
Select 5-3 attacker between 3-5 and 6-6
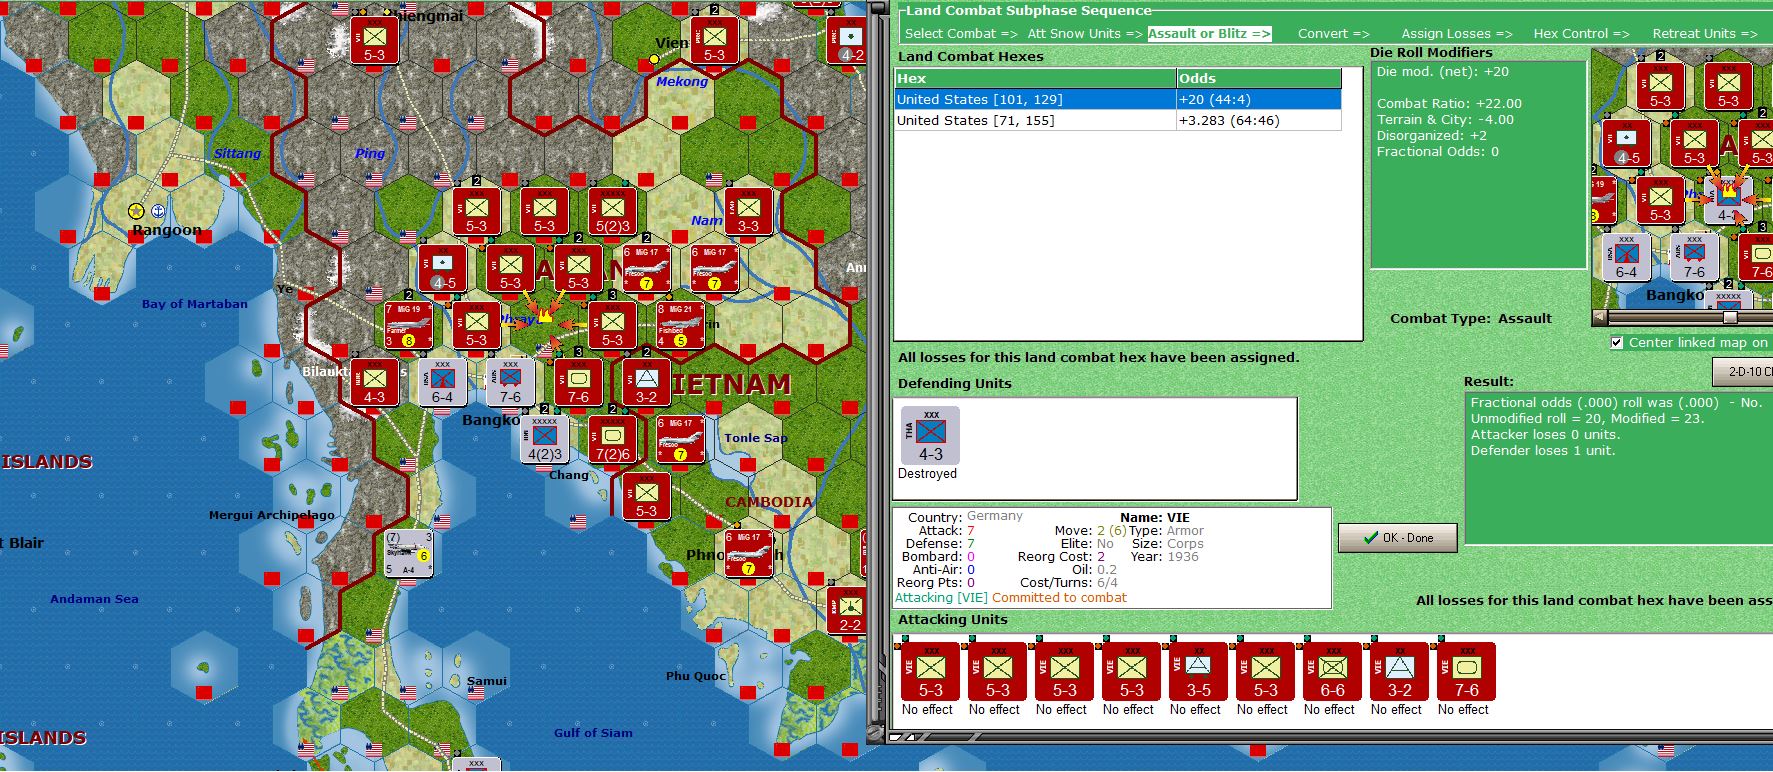point(1265,671)
